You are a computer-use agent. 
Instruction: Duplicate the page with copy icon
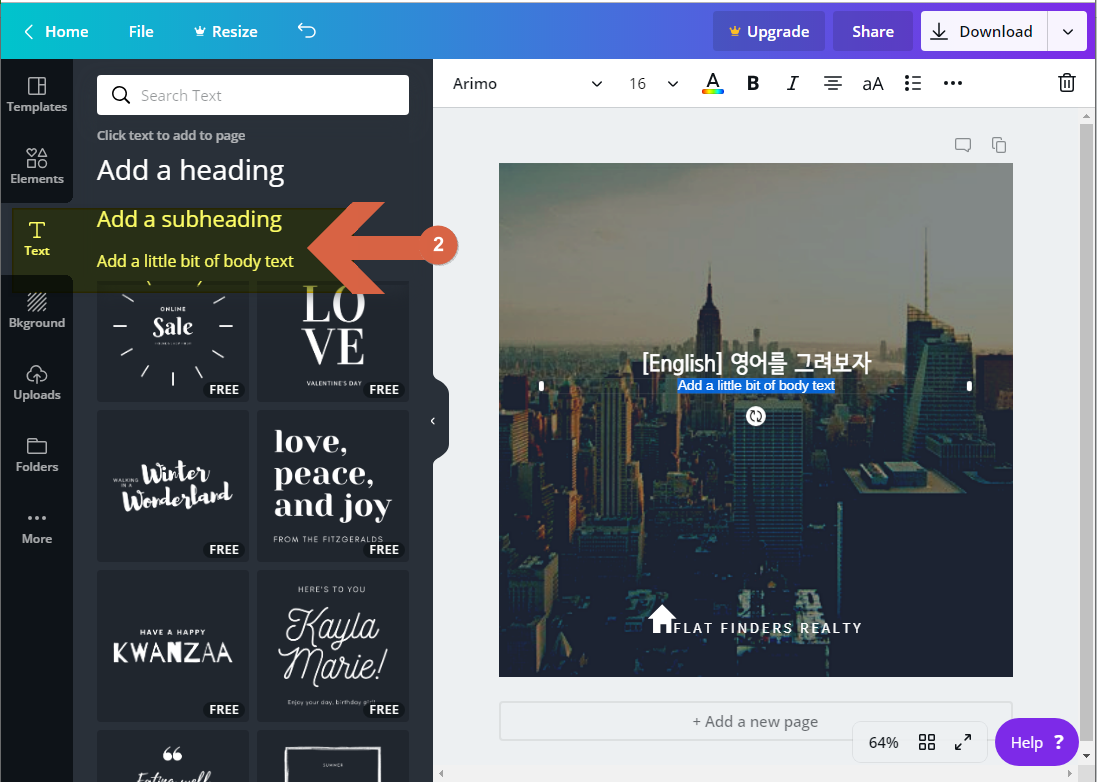click(x=998, y=145)
